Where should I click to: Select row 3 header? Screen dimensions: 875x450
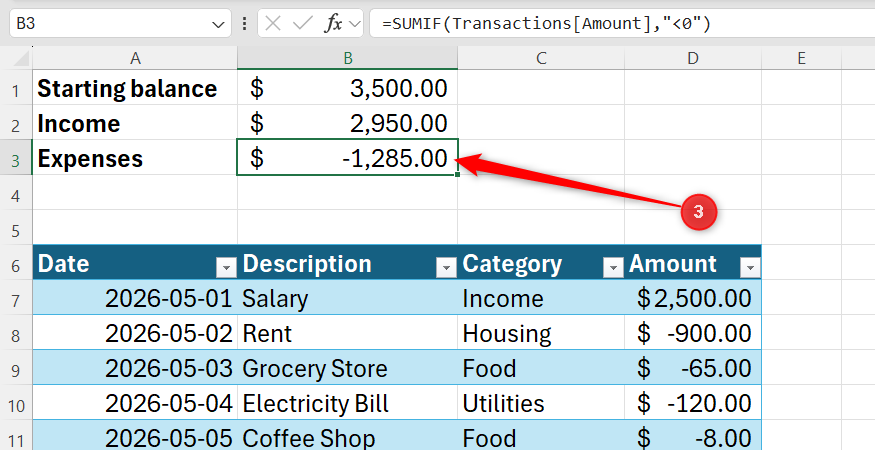16,159
